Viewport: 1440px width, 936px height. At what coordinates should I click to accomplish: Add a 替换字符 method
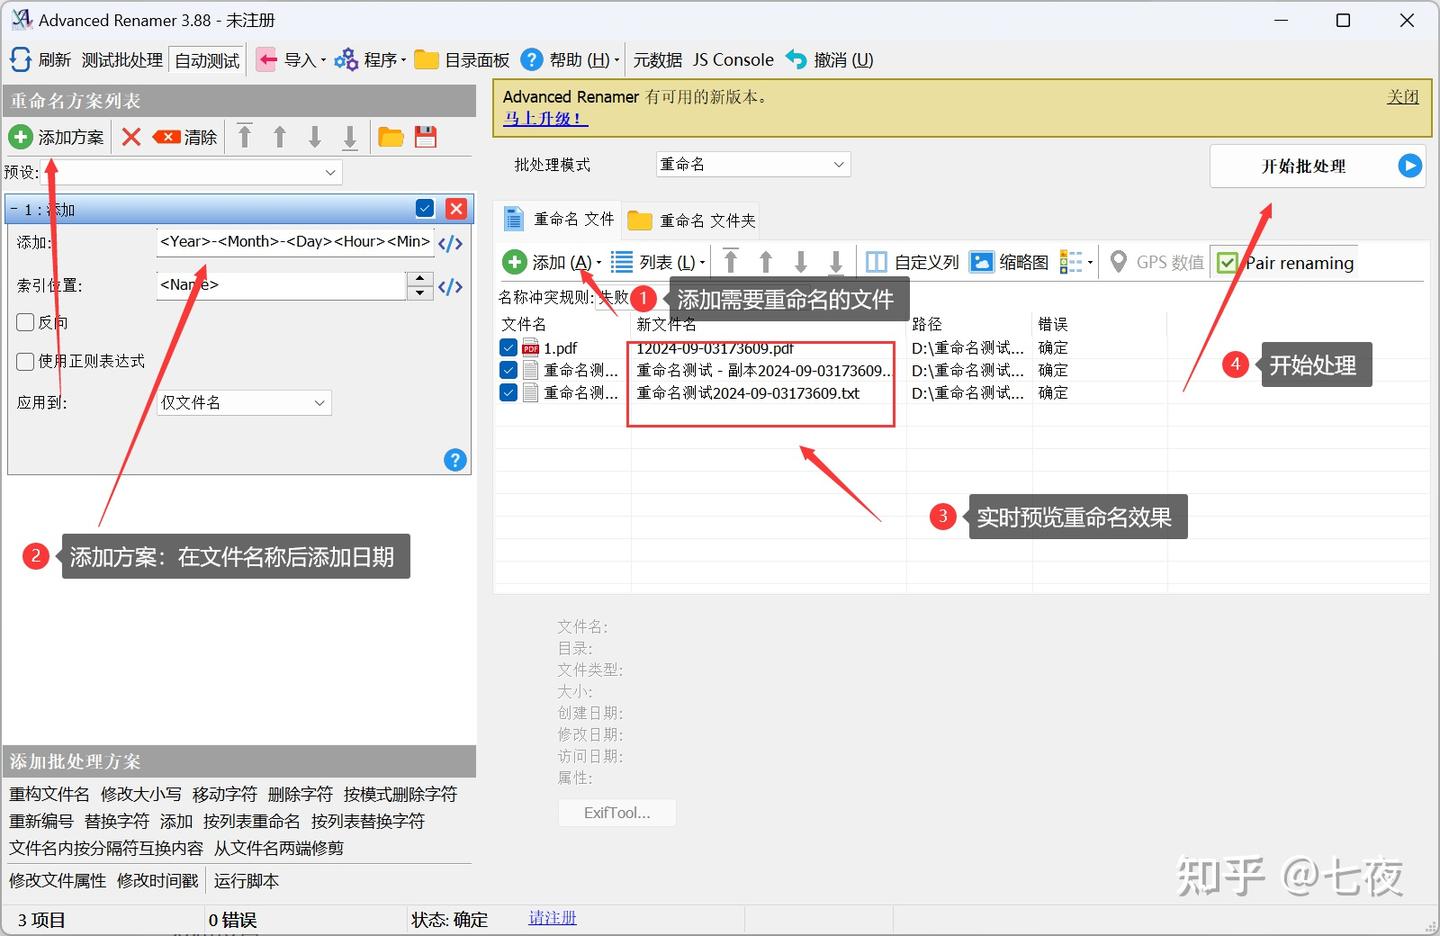pos(117,821)
